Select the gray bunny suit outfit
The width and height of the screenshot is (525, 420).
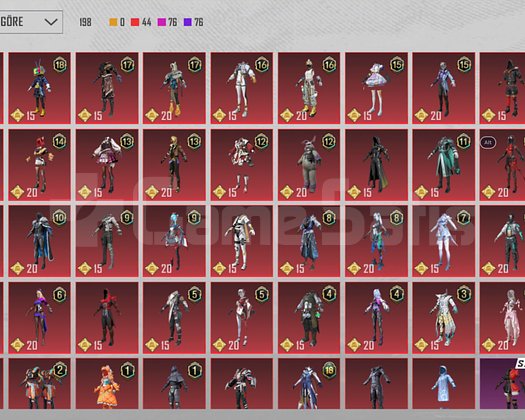tap(309, 165)
